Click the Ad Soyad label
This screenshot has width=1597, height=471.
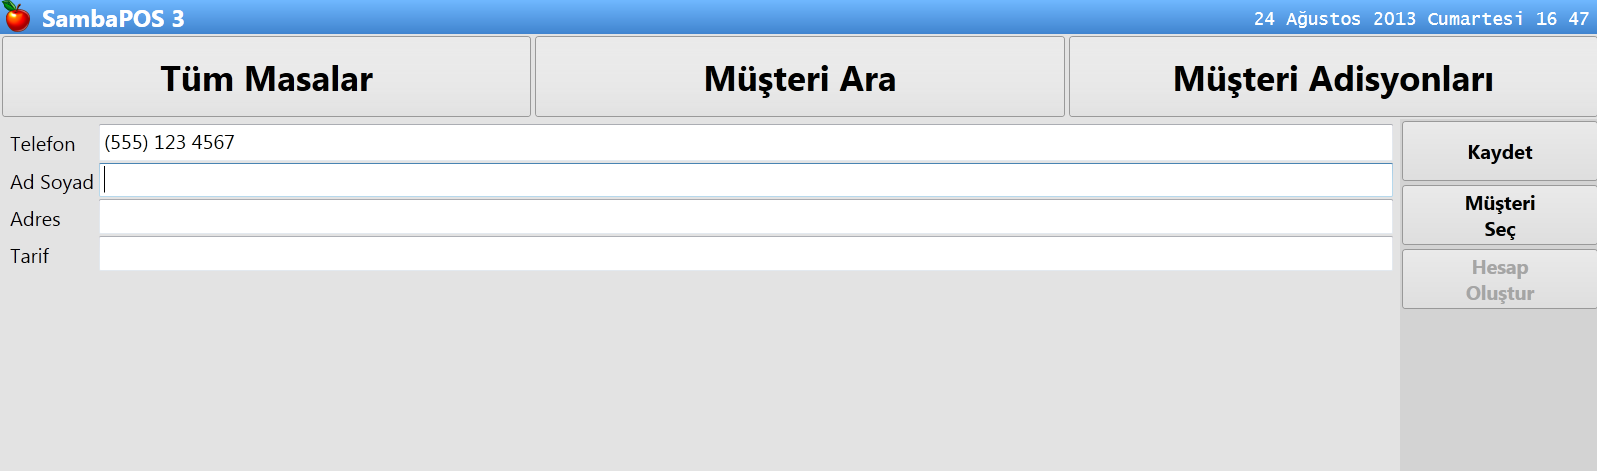(x=52, y=182)
